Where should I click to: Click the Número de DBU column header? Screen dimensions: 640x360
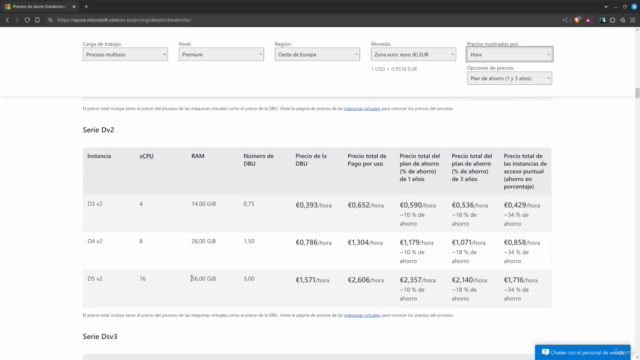(x=258, y=160)
